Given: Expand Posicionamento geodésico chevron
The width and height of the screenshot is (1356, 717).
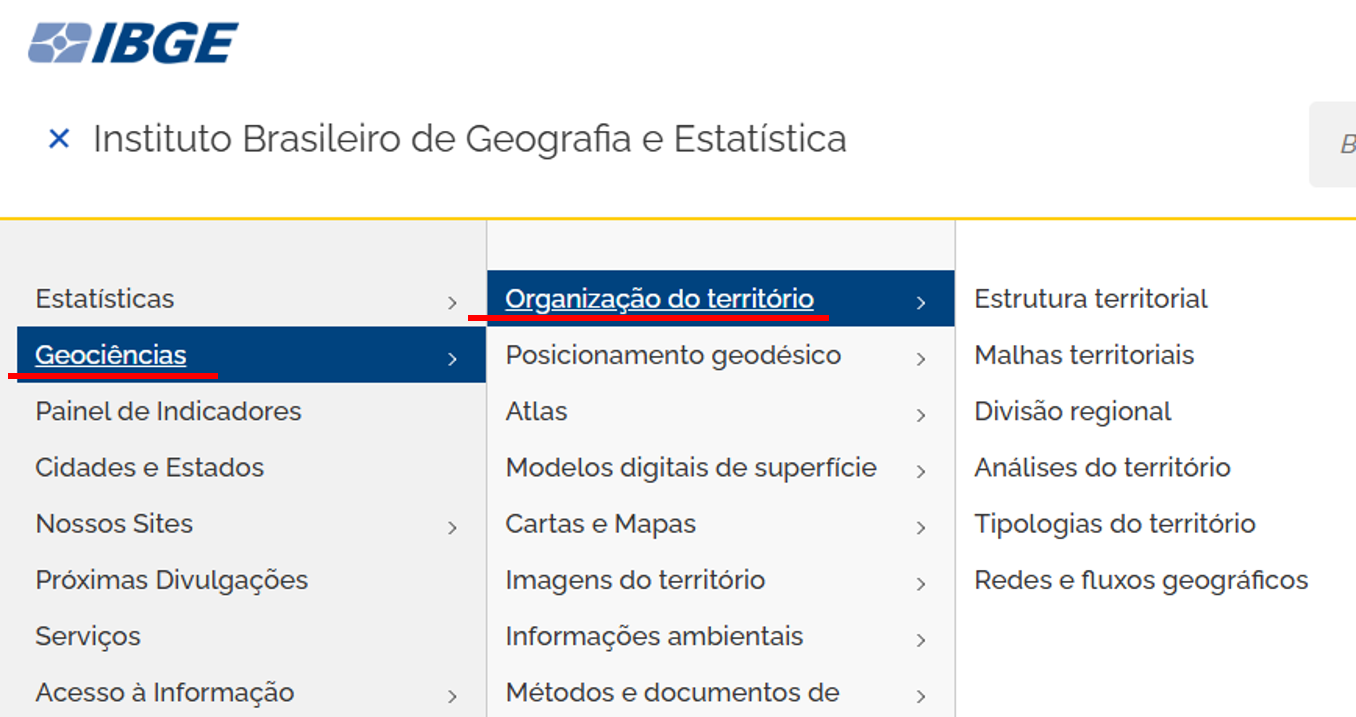Looking at the screenshot, I should (x=921, y=358).
